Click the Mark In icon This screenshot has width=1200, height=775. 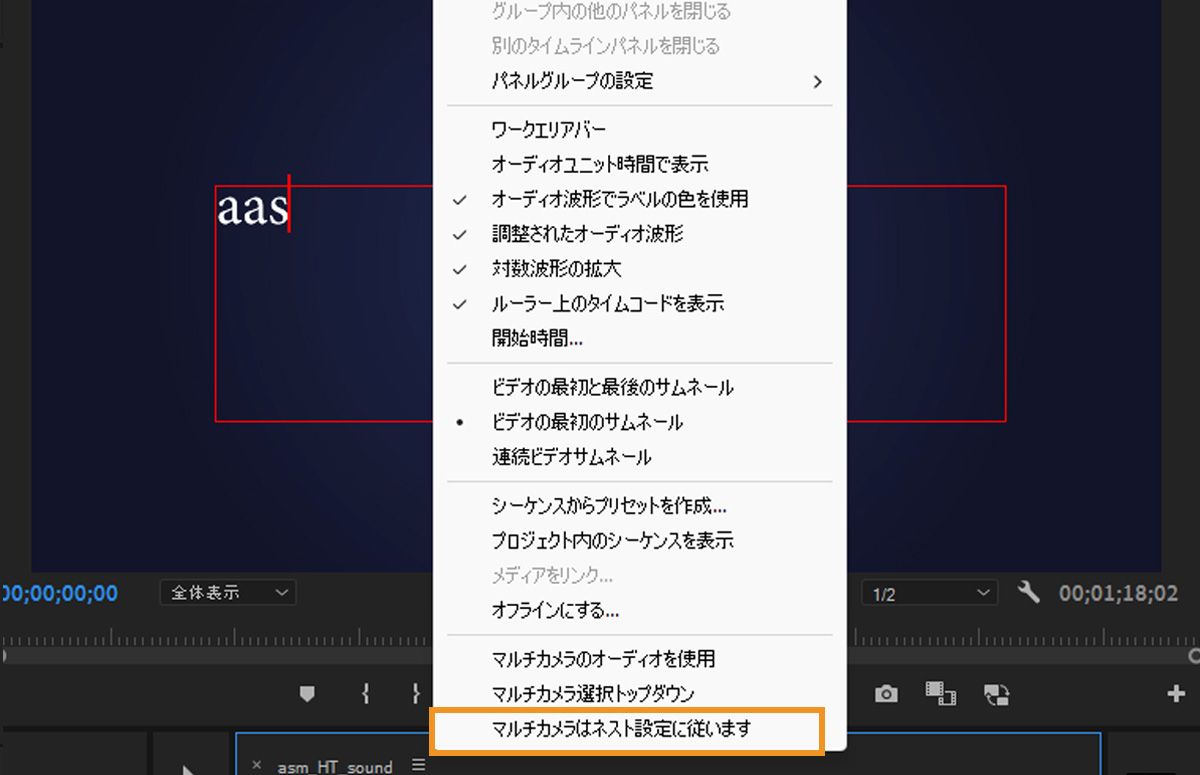tap(365, 692)
